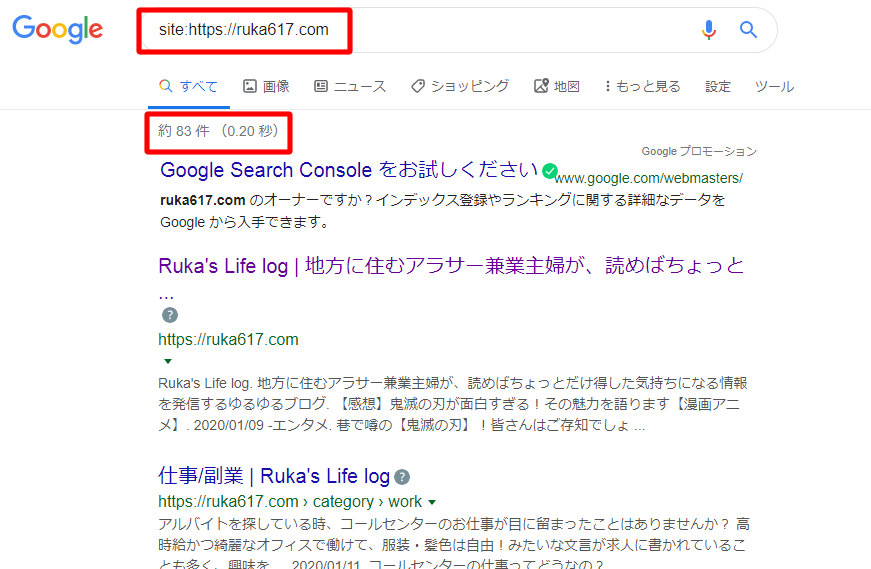This screenshot has width=871, height=569.
Task: Open Google Search Console をお試しください link
Action: pos(349,169)
